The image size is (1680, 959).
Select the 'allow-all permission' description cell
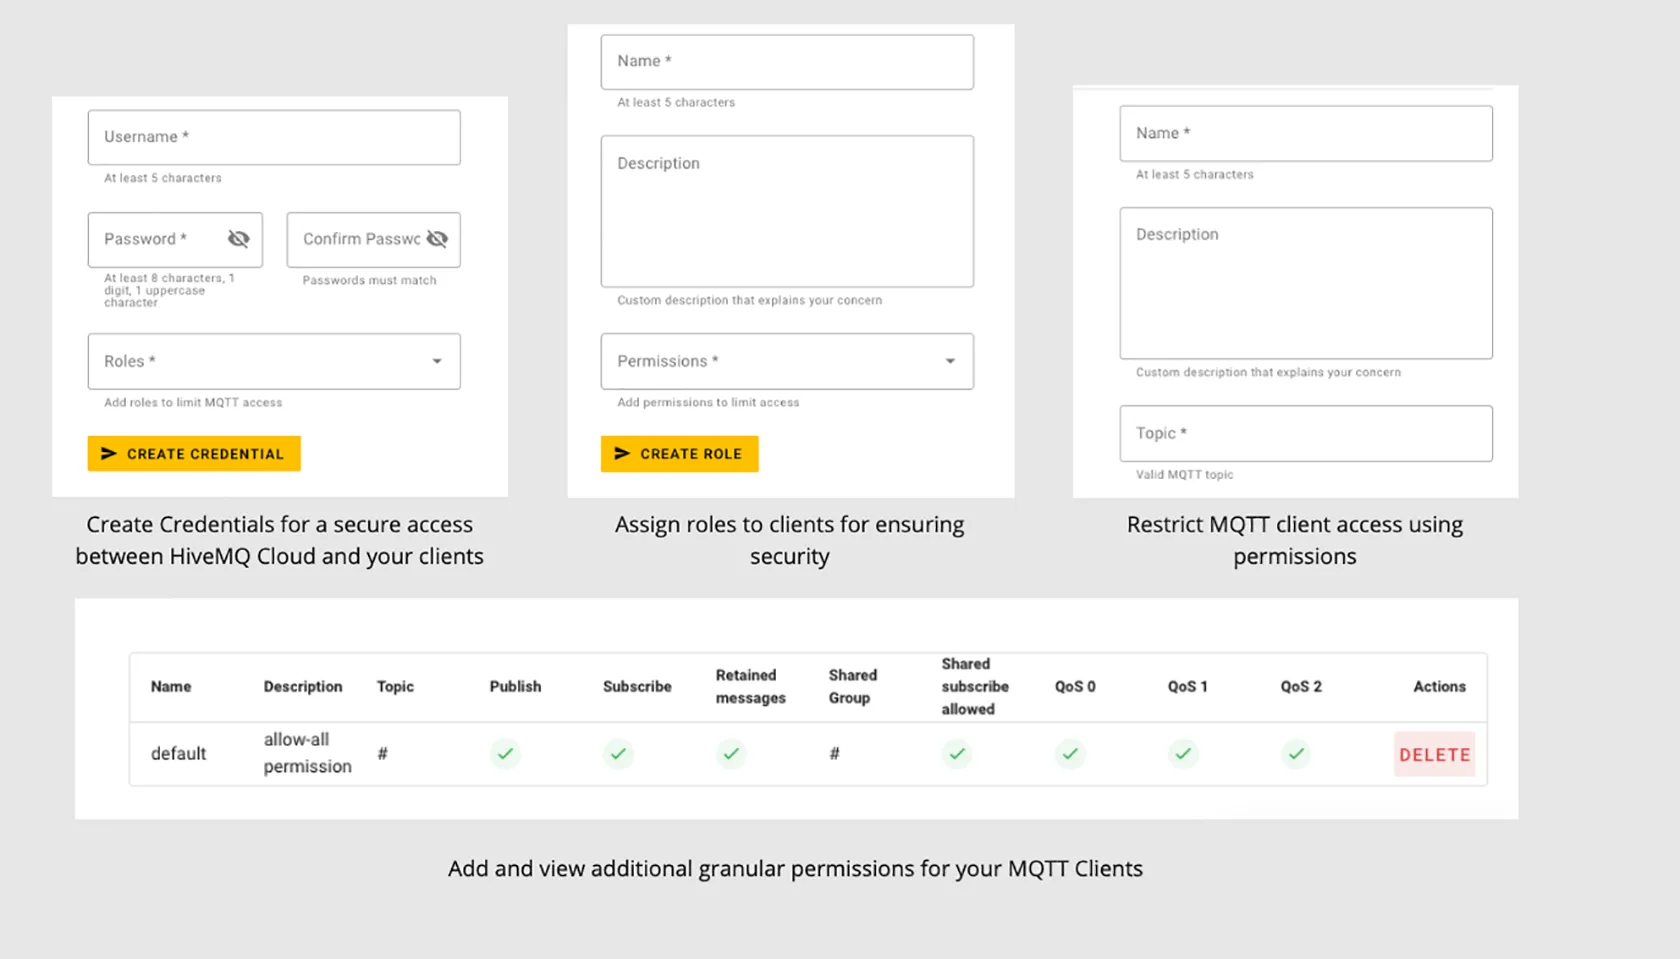(x=308, y=753)
